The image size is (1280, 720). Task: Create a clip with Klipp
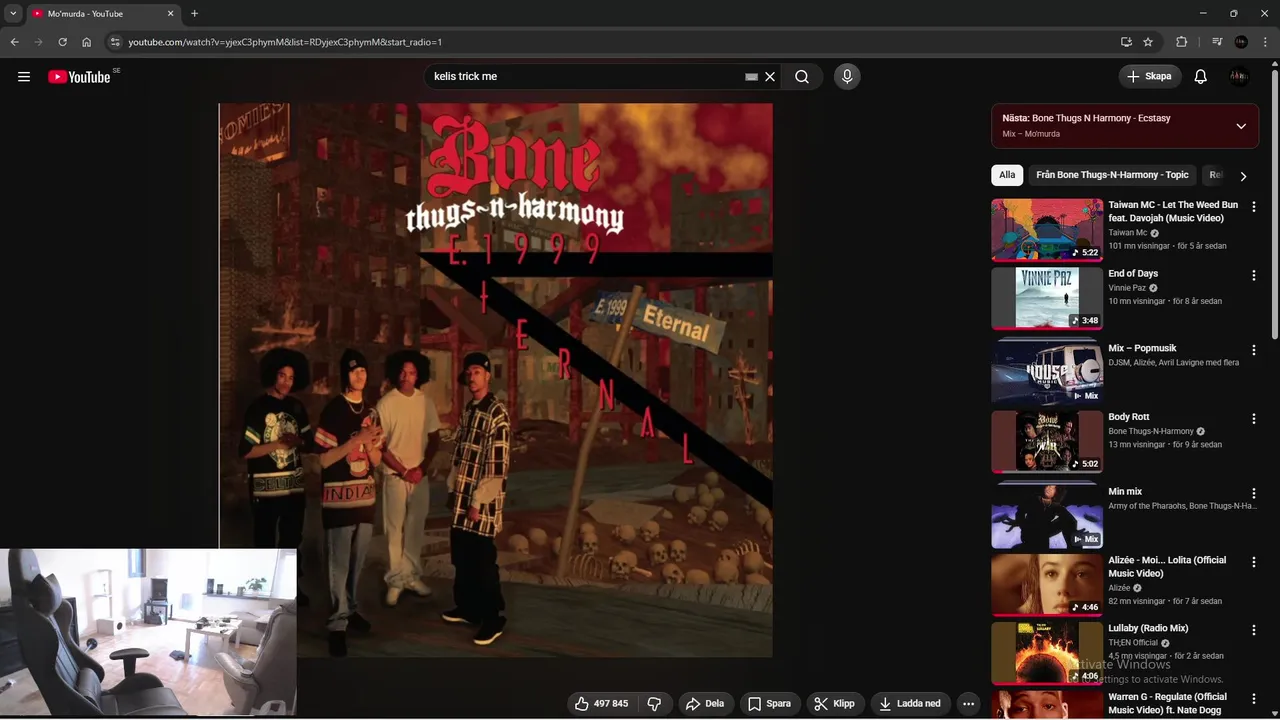835,704
